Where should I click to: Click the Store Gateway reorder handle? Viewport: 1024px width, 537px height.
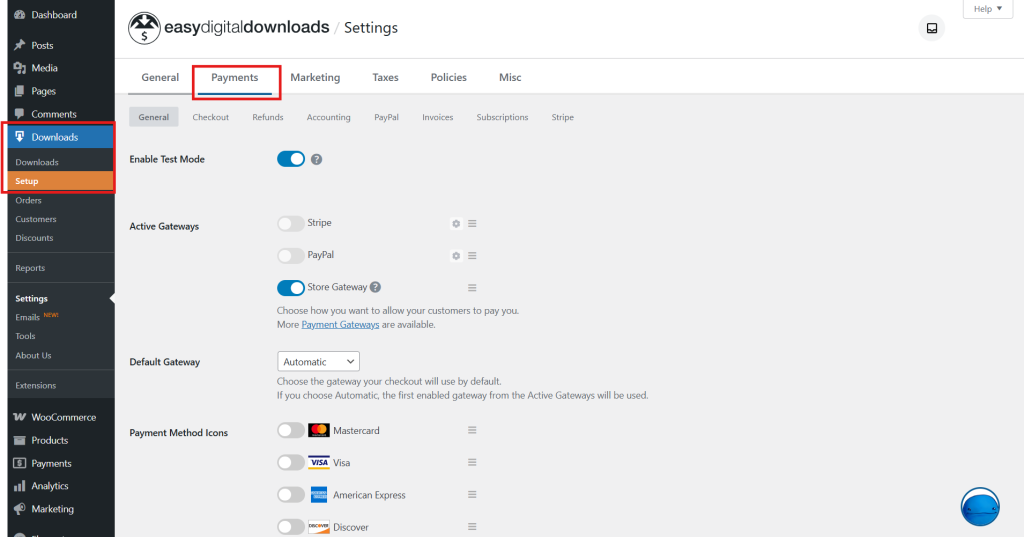[x=472, y=287]
